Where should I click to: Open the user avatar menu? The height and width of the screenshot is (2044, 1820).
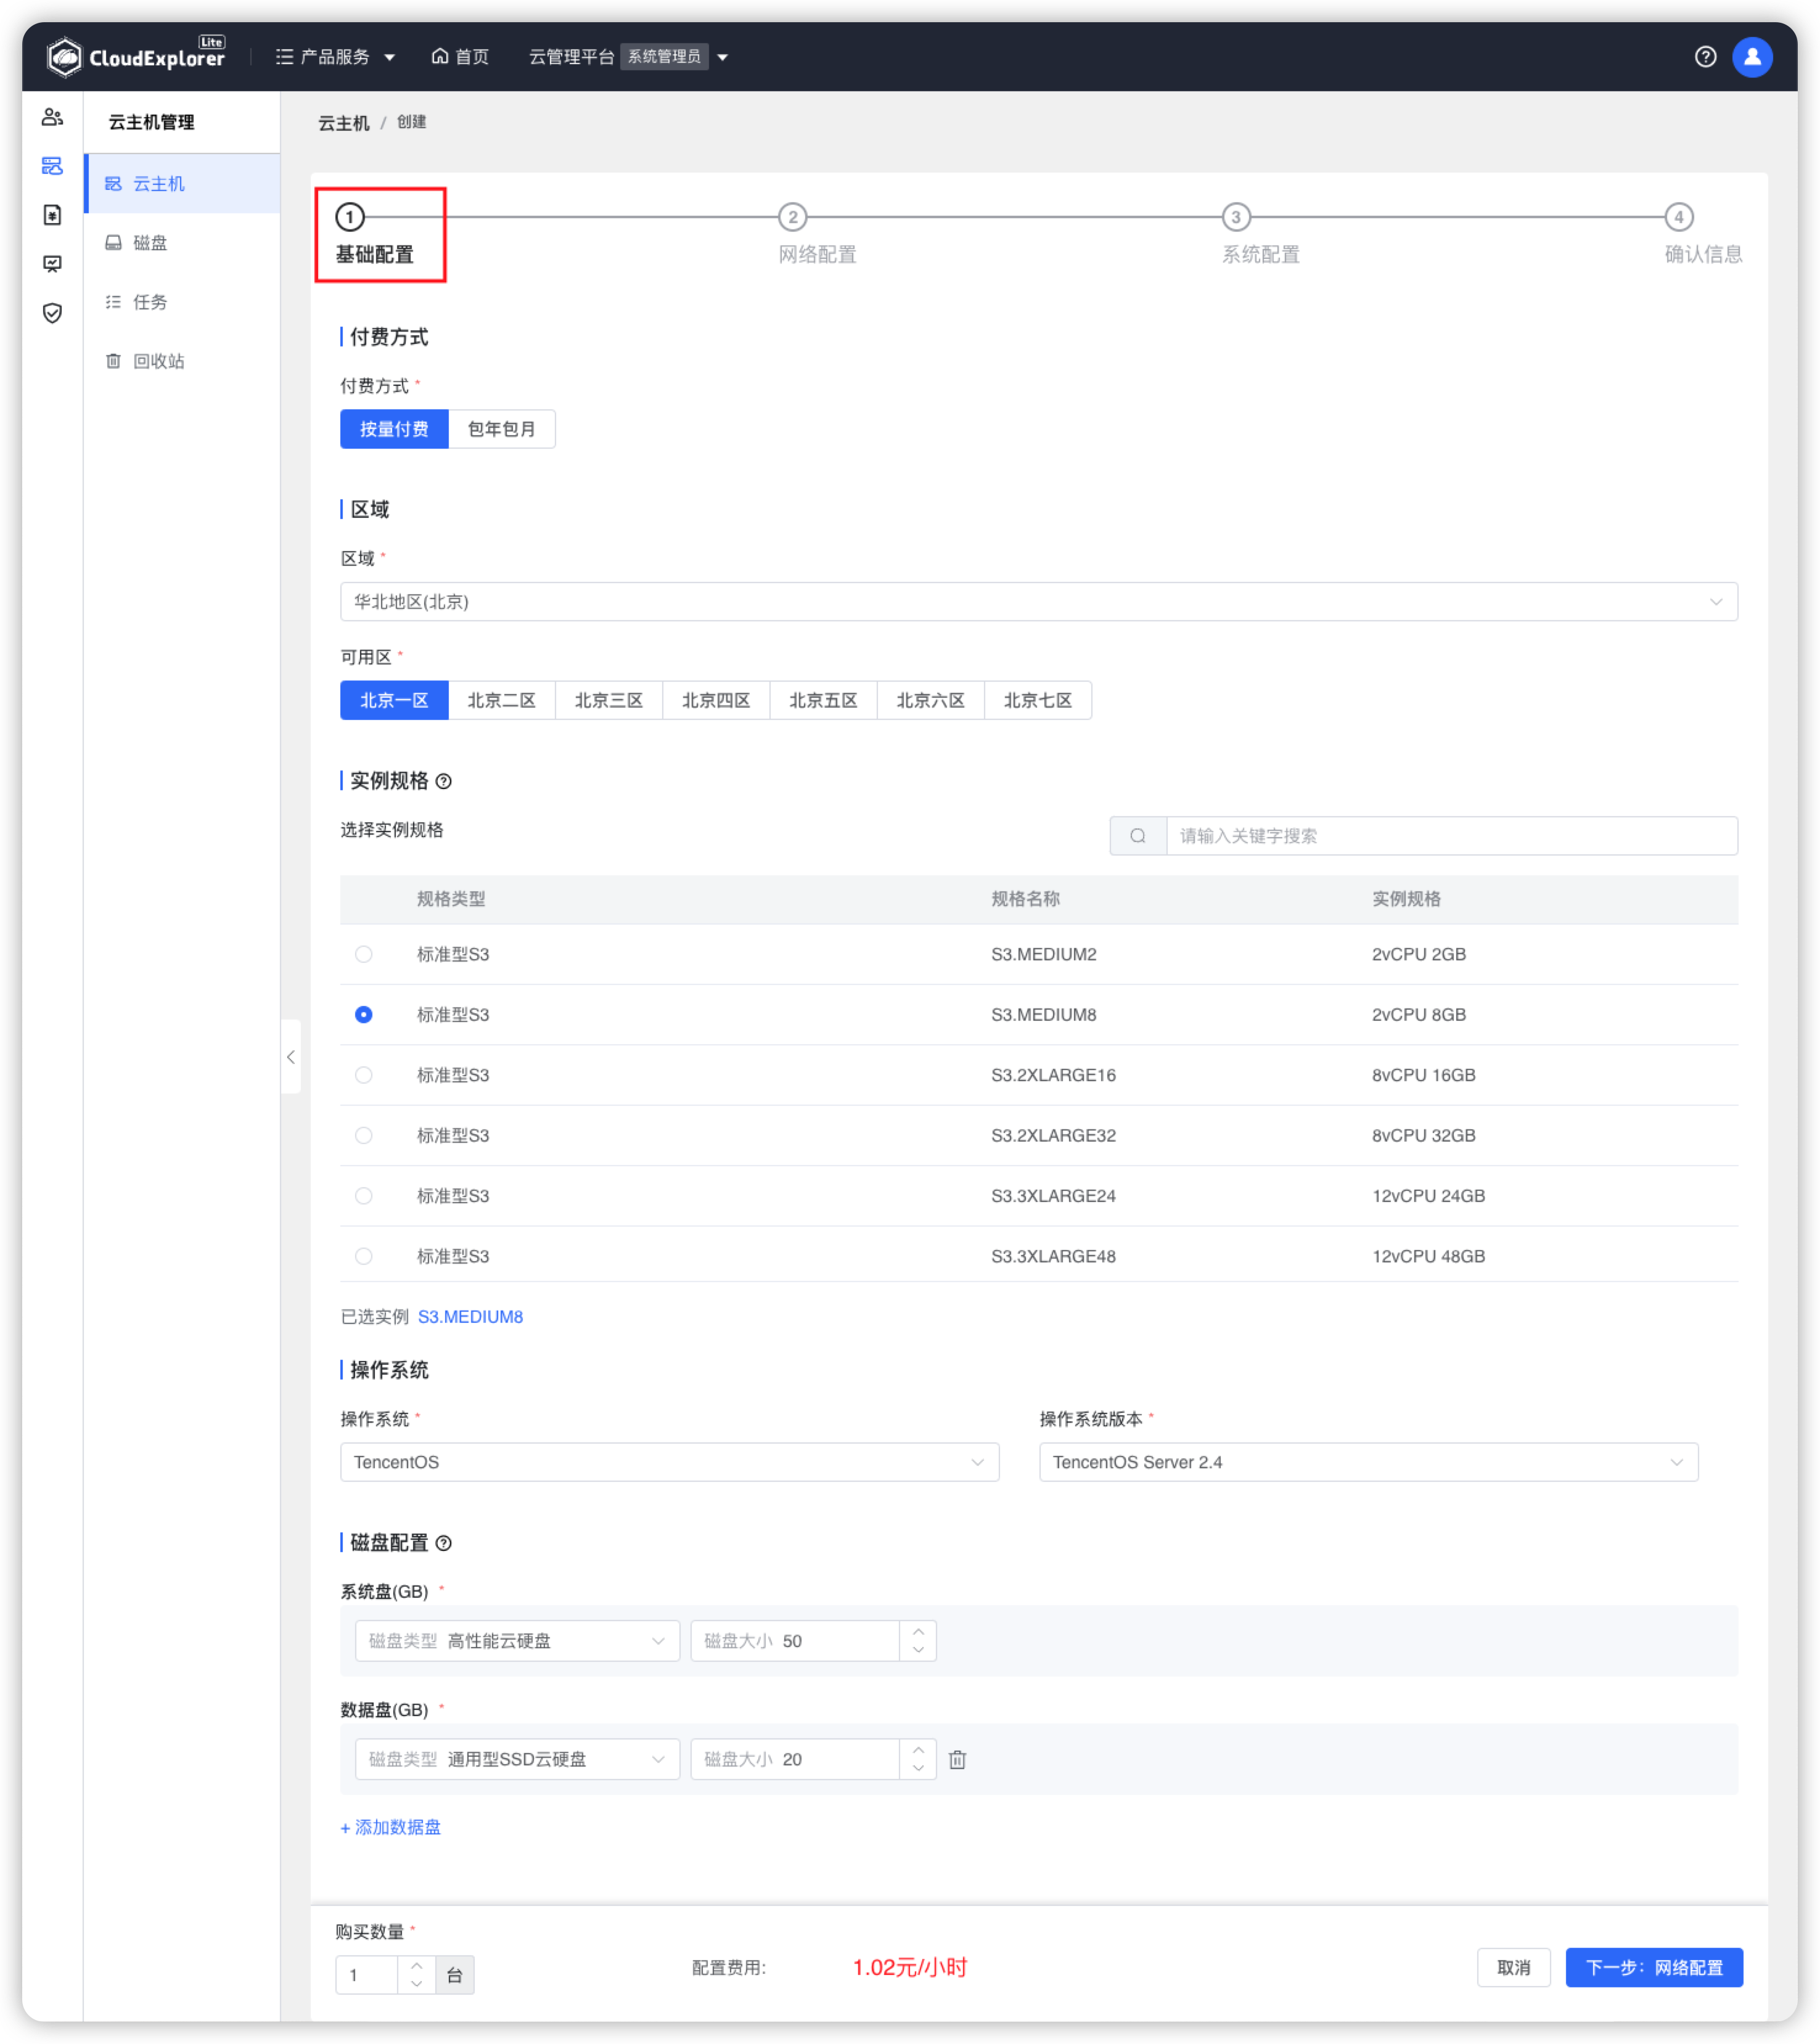tap(1752, 57)
